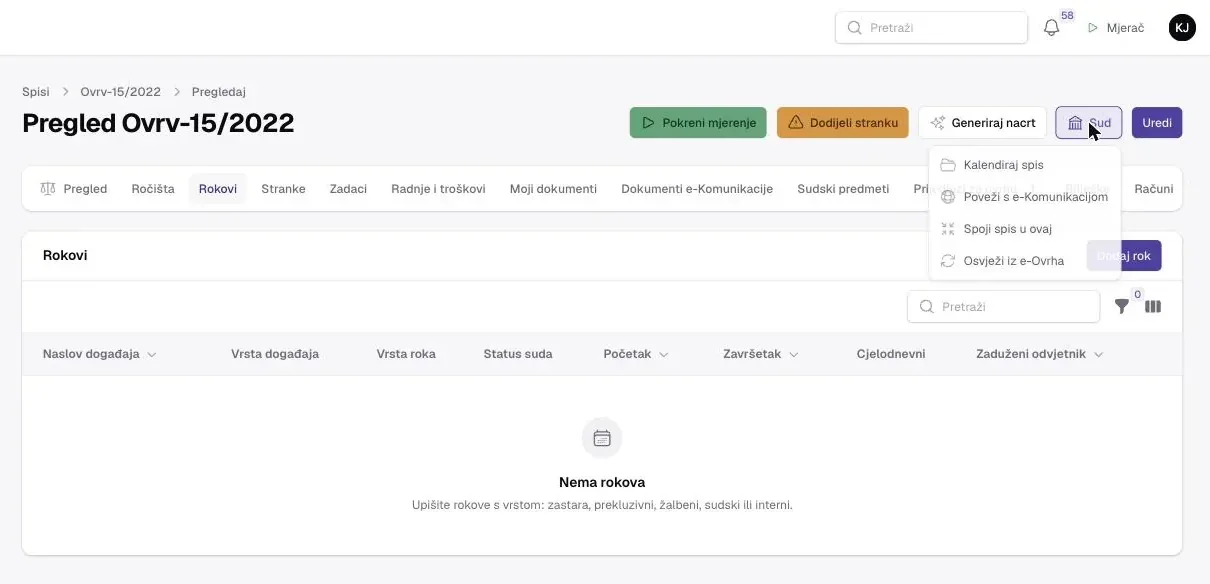Choose Poveži s e-Komunikacijom option
Image resolution: width=1210 pixels, height=584 pixels.
[1025, 197]
